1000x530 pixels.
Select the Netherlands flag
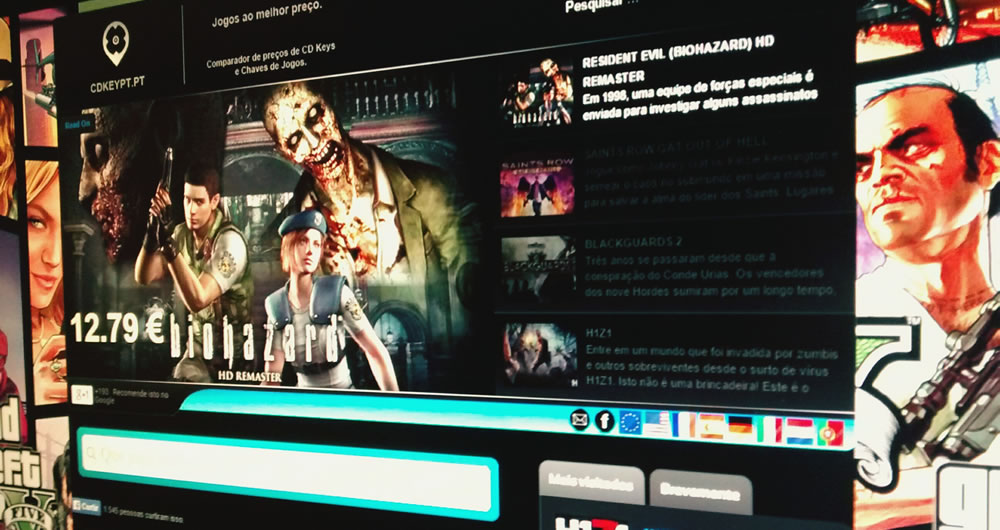coord(800,432)
